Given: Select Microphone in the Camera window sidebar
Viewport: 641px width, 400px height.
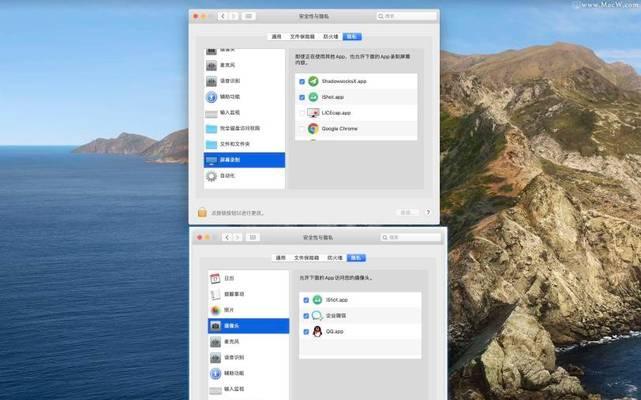Looking at the screenshot, I should 248,342.
